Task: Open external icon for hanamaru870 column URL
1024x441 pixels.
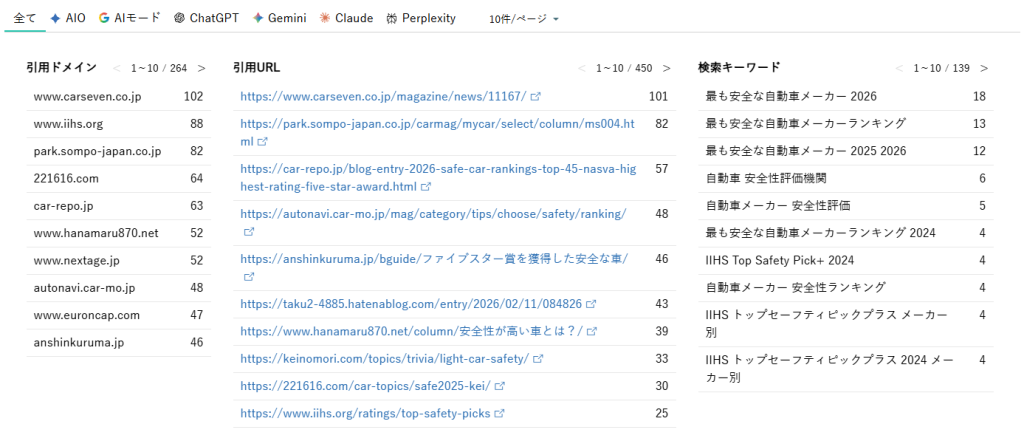Action: (x=592, y=331)
